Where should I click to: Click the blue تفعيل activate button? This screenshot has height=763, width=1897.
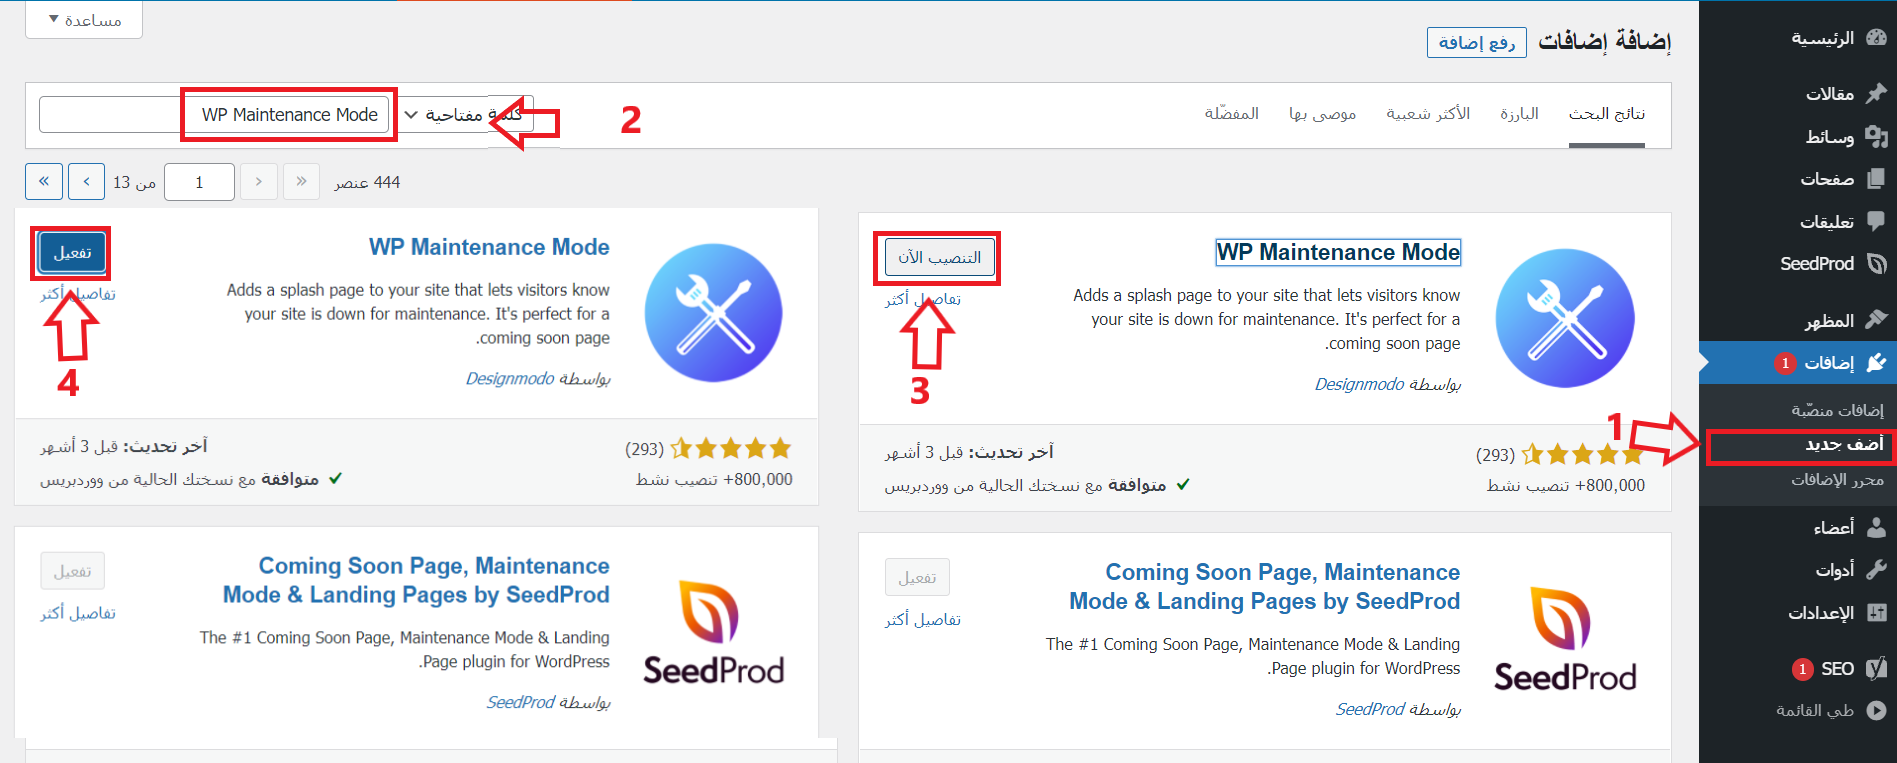72,252
